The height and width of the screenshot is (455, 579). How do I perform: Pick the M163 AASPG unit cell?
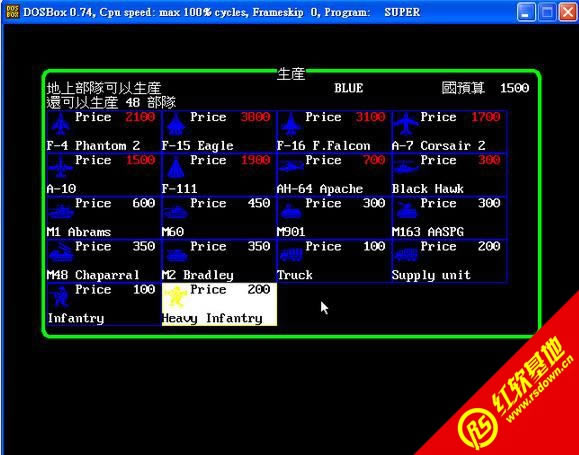(x=449, y=218)
